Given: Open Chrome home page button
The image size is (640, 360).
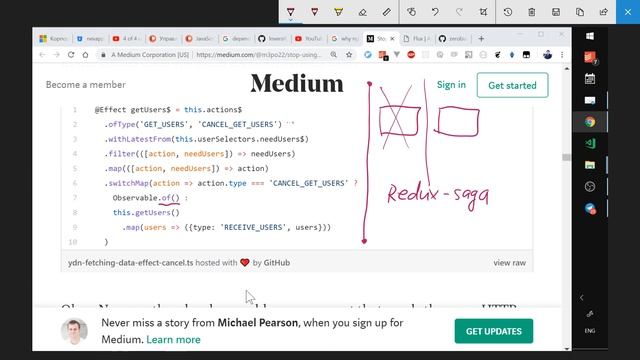Looking at the screenshot, I should click(x=85, y=55).
